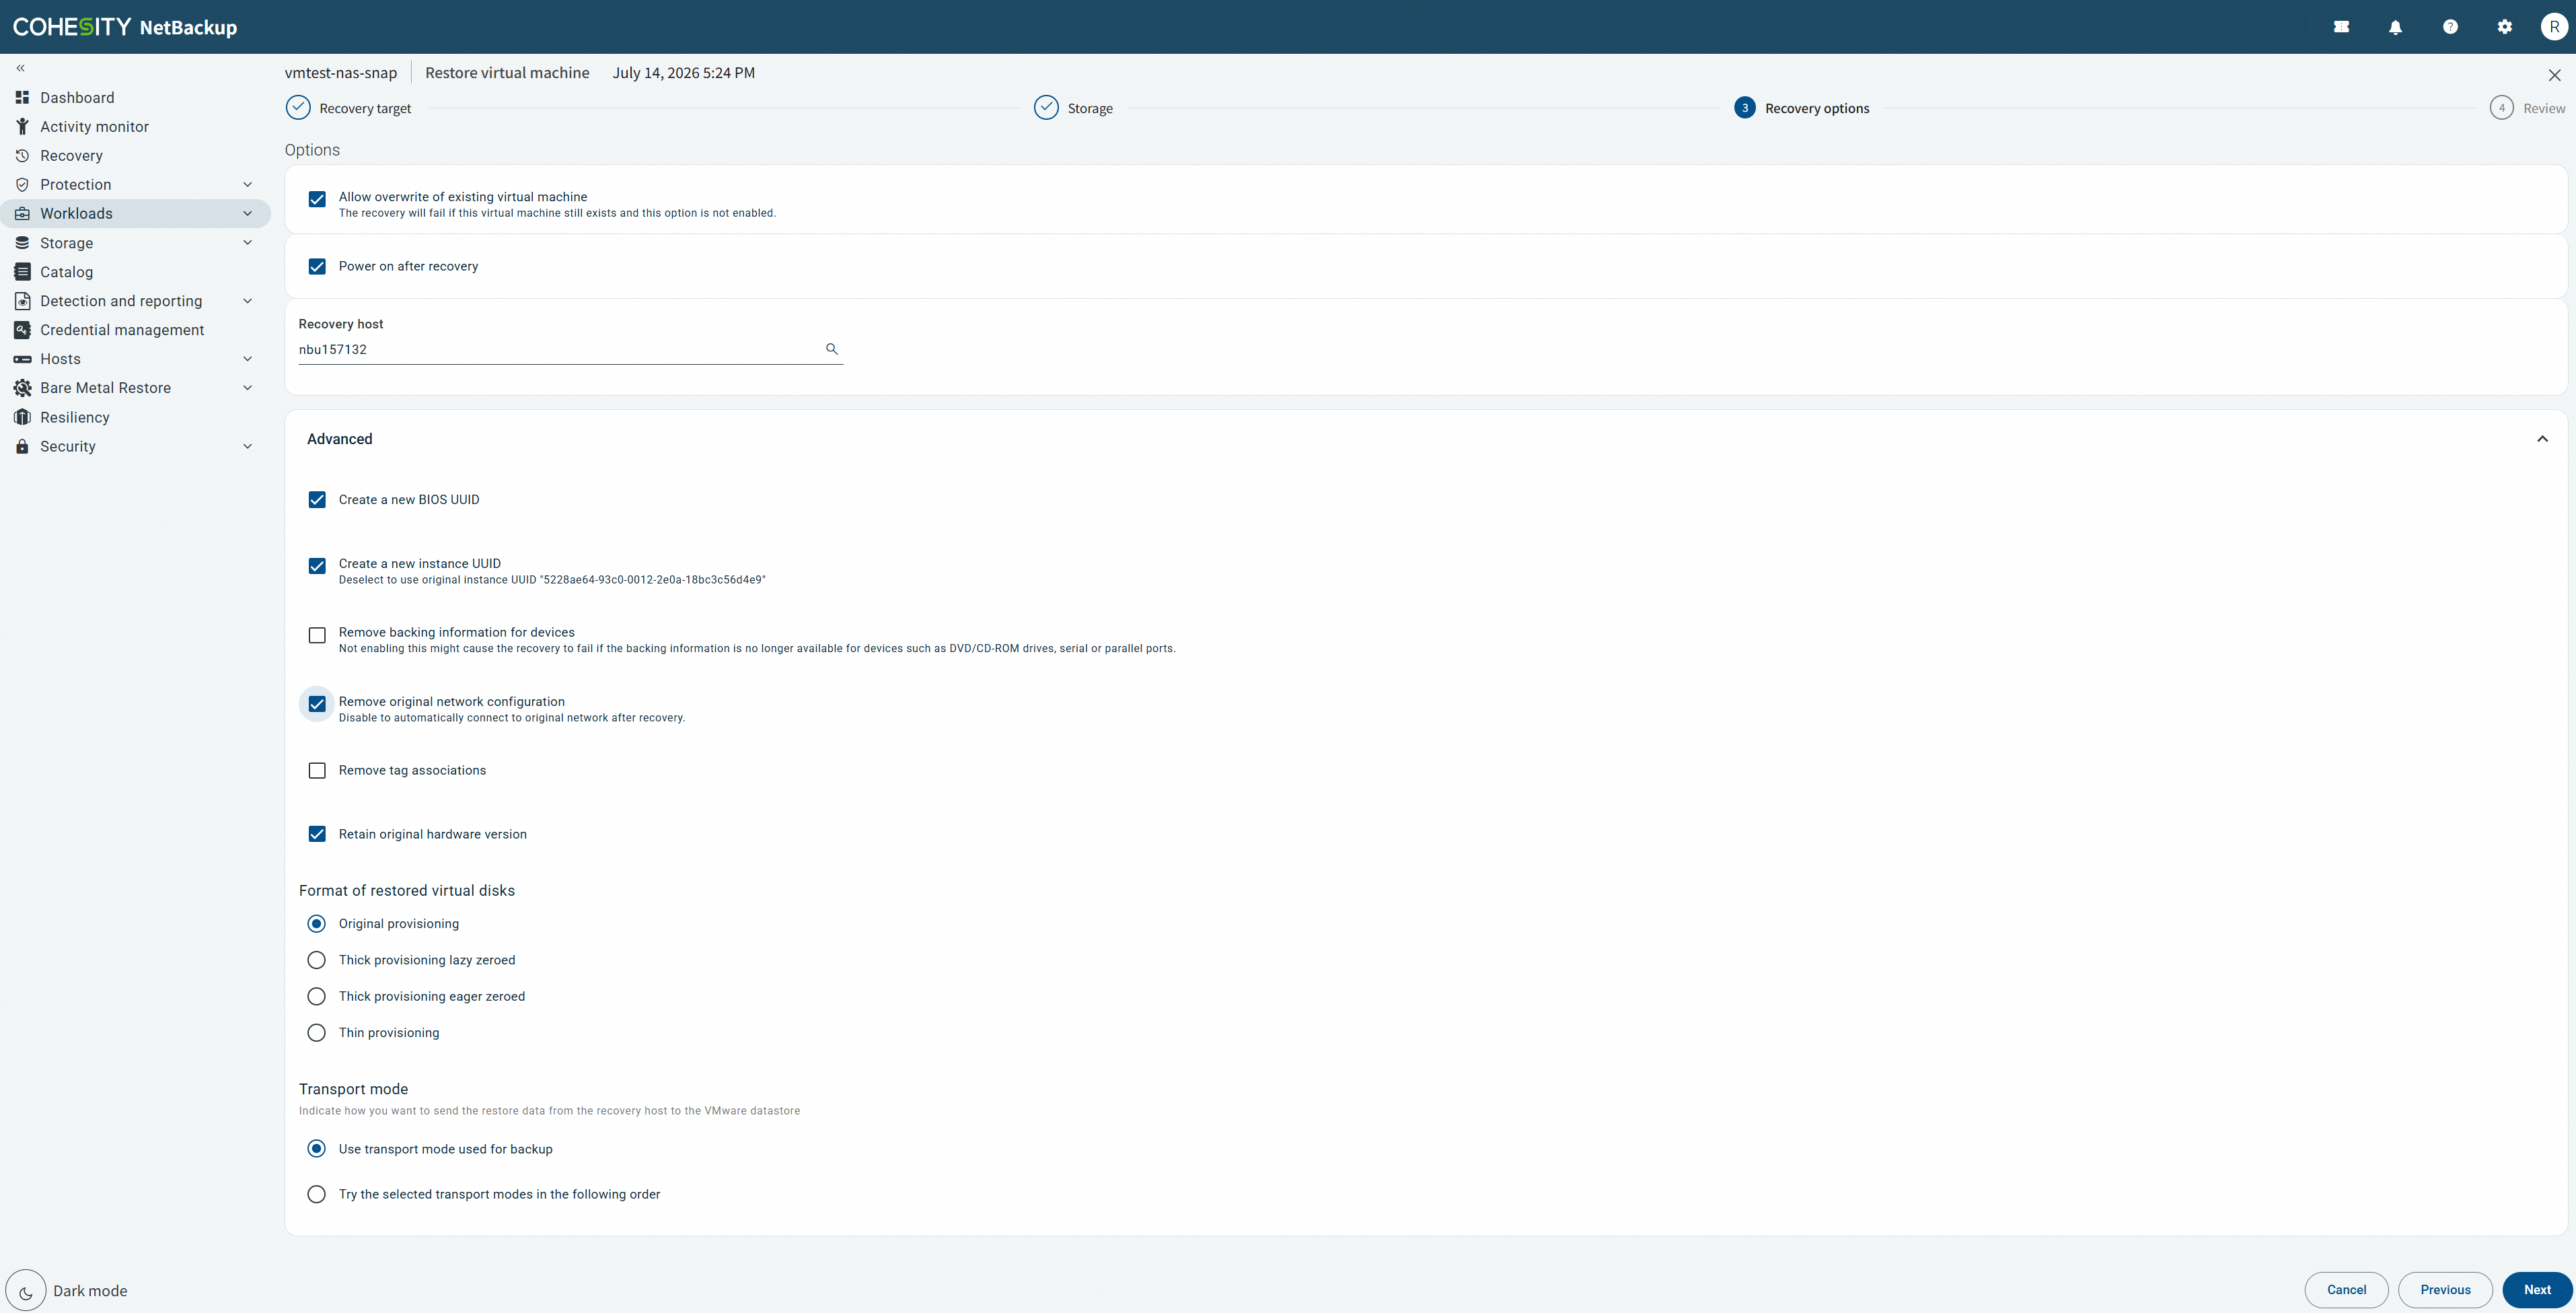Uncheck Create a new instance UUID
Screen dimensions: 2576x1313
point(317,566)
